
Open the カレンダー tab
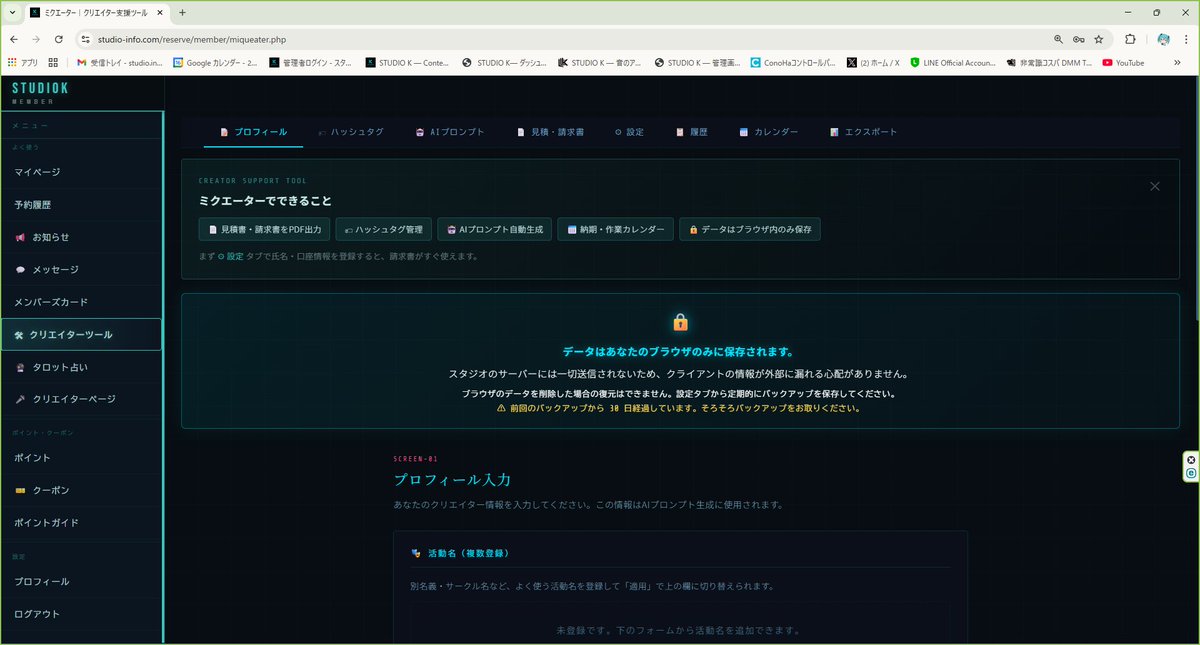coord(768,132)
